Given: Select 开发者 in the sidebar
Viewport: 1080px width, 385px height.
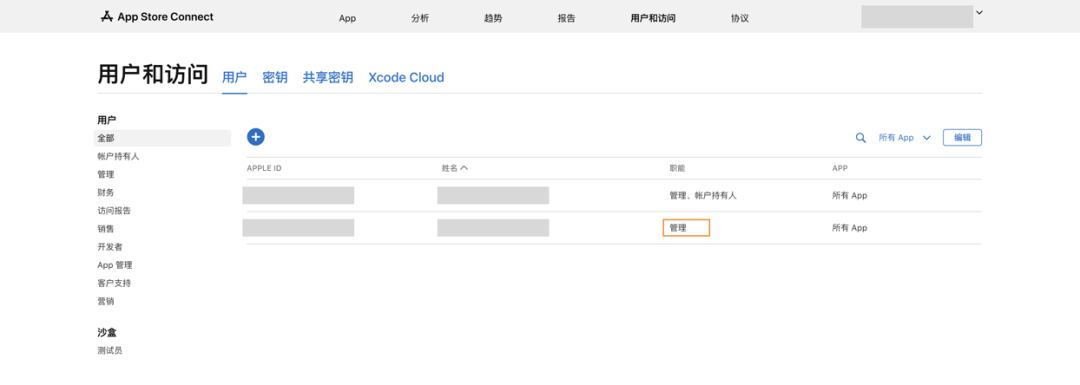Looking at the screenshot, I should point(110,247).
